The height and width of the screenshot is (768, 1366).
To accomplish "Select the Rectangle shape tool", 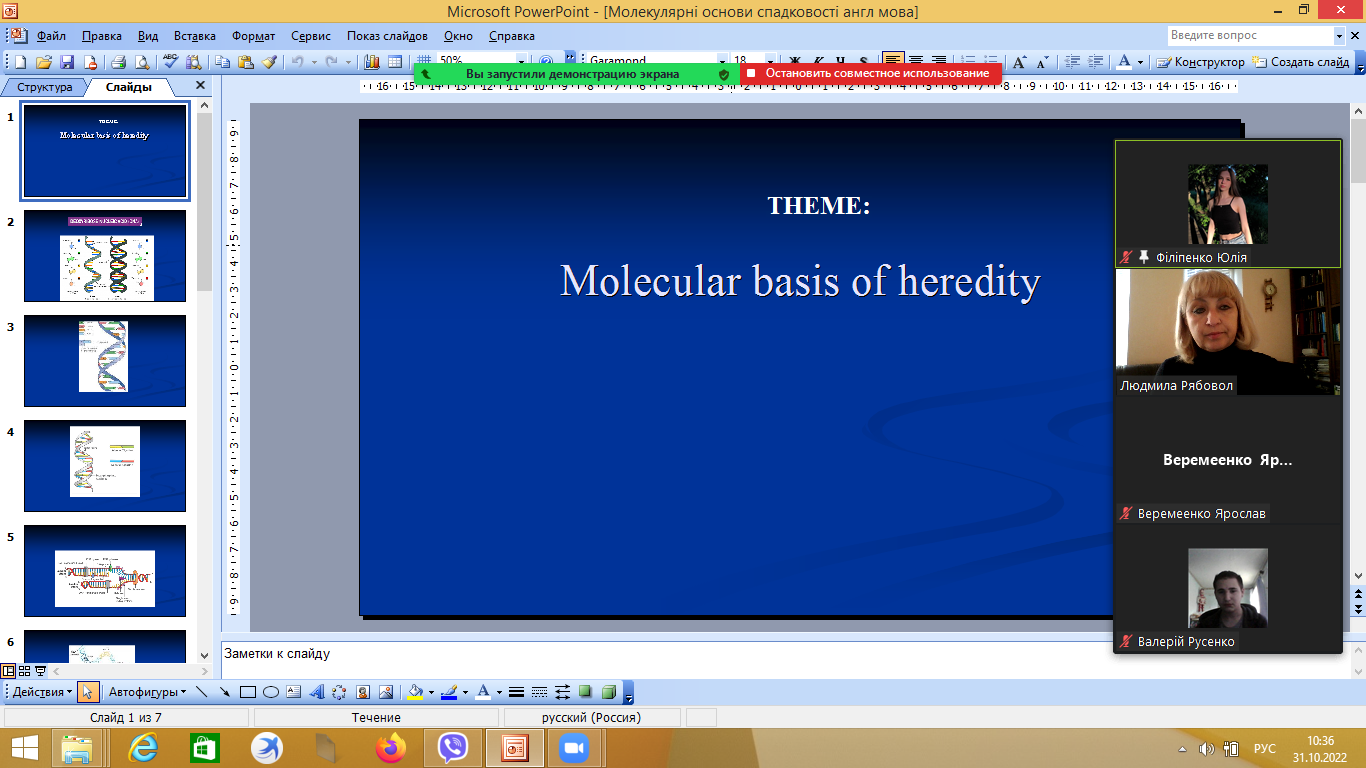I will [248, 692].
